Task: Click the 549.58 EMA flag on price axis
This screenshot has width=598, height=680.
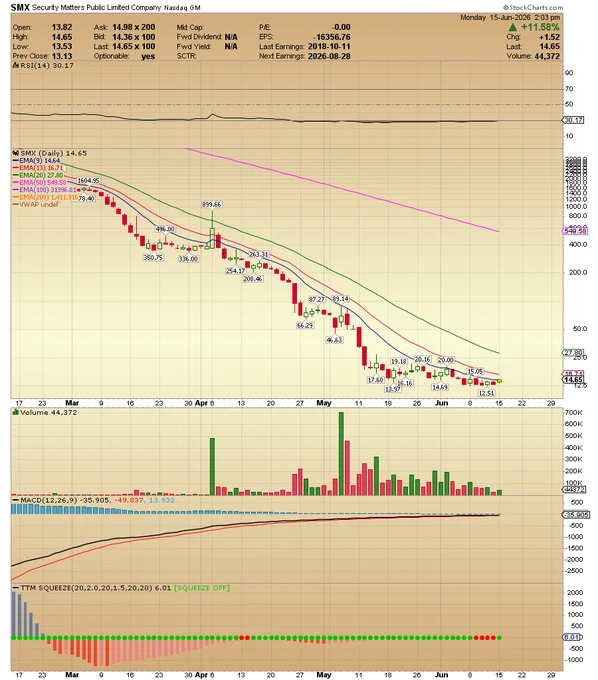Action: [575, 231]
